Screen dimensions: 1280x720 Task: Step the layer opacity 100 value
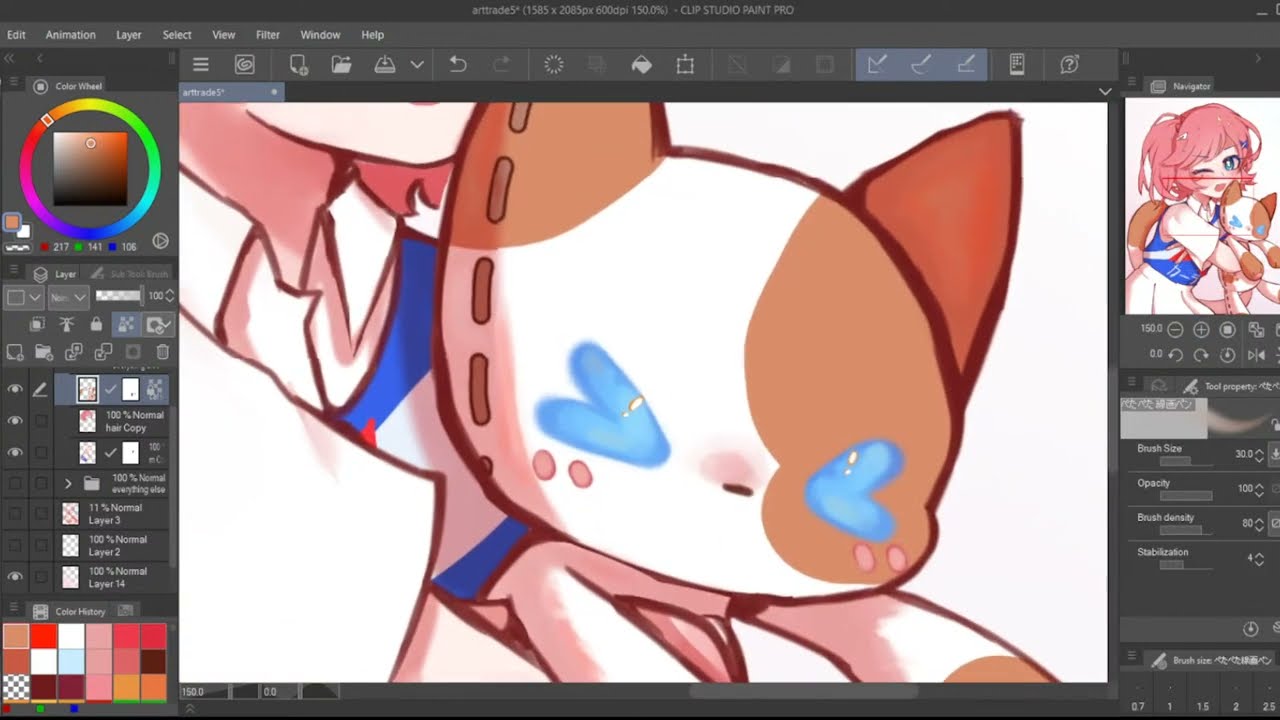coord(169,296)
